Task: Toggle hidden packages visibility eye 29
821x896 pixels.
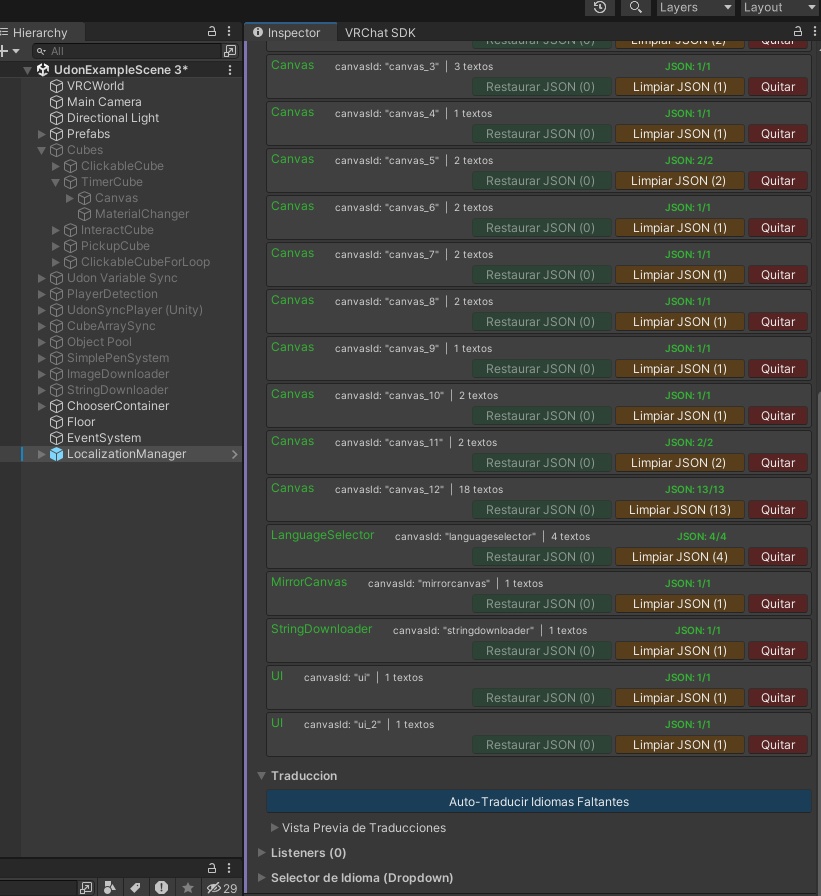Action: tap(222, 888)
